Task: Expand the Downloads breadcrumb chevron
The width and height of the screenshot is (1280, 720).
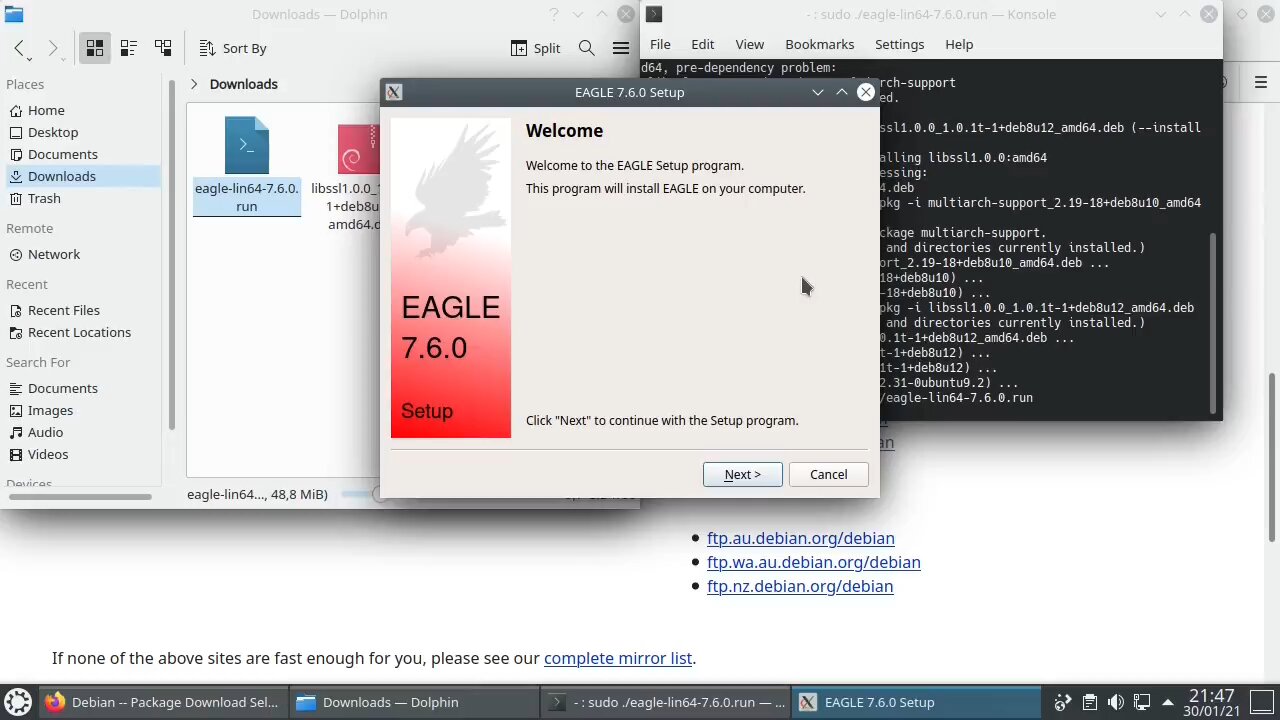Action: [193, 84]
